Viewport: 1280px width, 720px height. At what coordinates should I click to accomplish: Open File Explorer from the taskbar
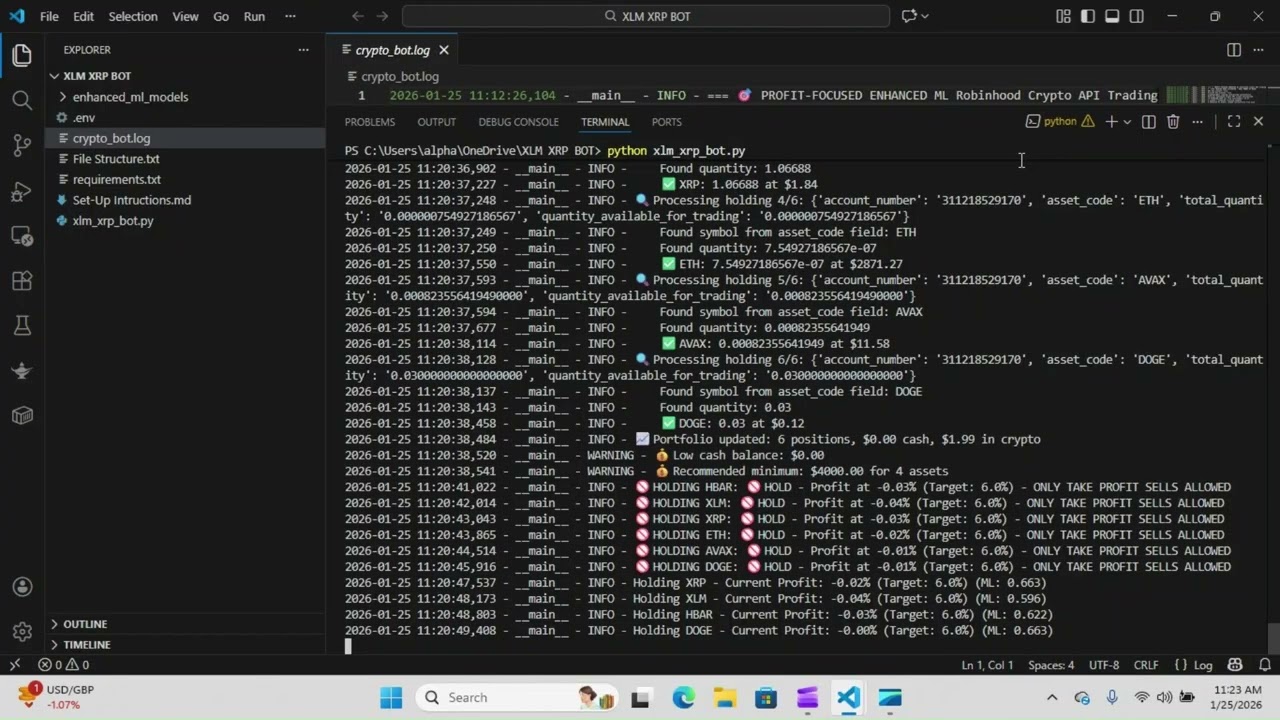(x=725, y=697)
